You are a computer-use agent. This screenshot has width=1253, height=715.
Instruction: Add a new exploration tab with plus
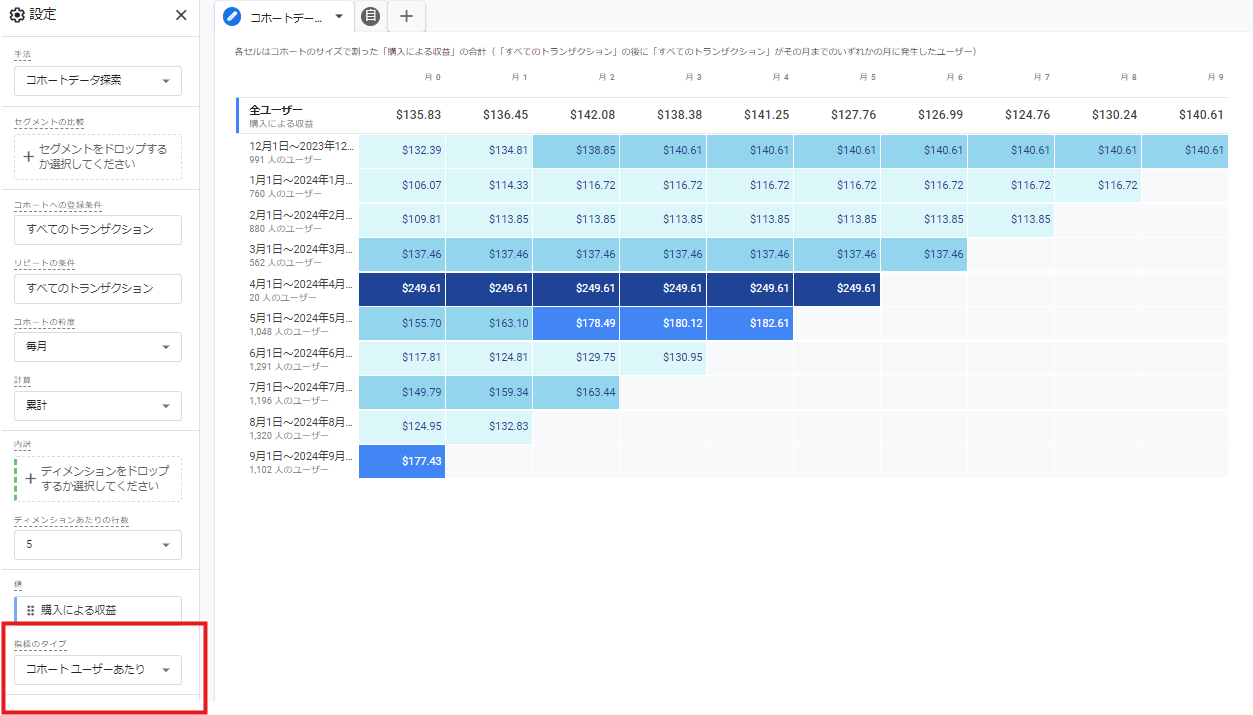point(406,16)
